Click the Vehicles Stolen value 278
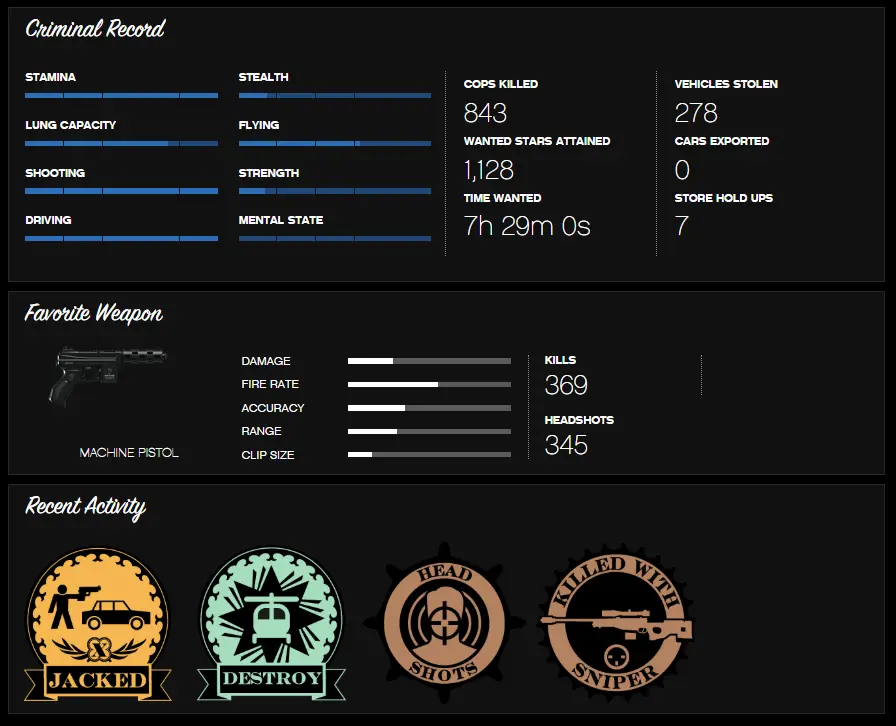Image resolution: width=896 pixels, height=726 pixels. (x=696, y=112)
